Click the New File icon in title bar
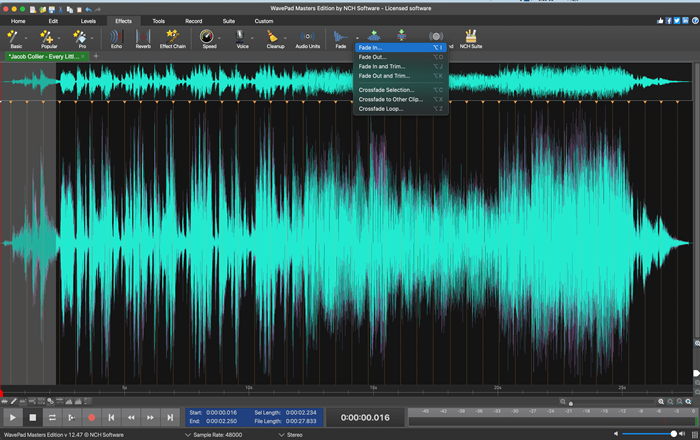The width and height of the screenshot is (700, 440). pos(33,9)
